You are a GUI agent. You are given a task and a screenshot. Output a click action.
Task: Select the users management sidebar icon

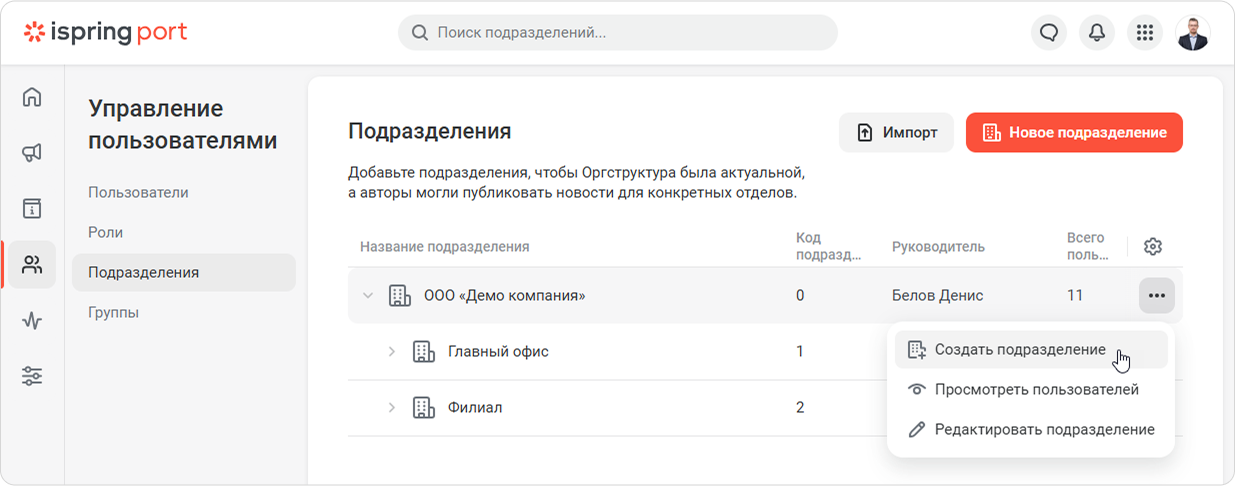point(32,265)
